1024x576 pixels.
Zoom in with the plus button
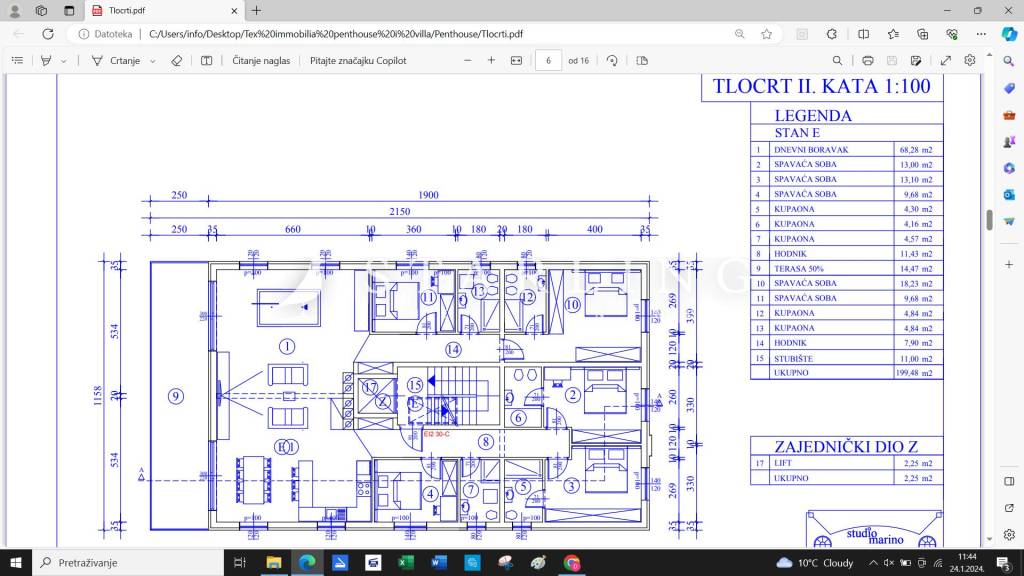click(491, 60)
